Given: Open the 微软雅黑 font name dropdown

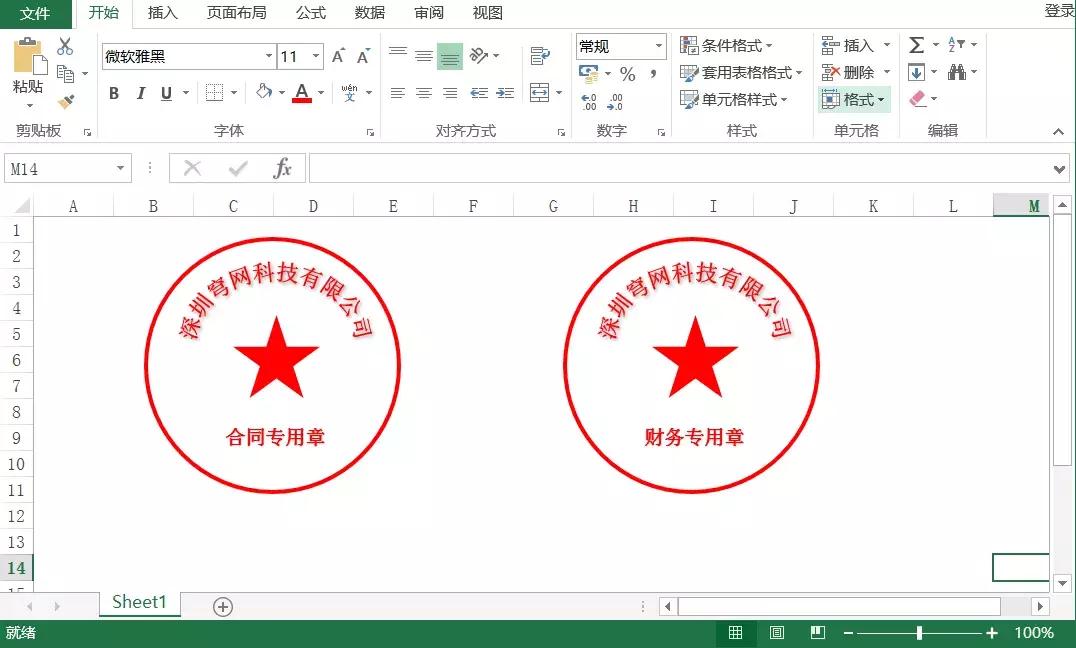Looking at the screenshot, I should point(268,56).
